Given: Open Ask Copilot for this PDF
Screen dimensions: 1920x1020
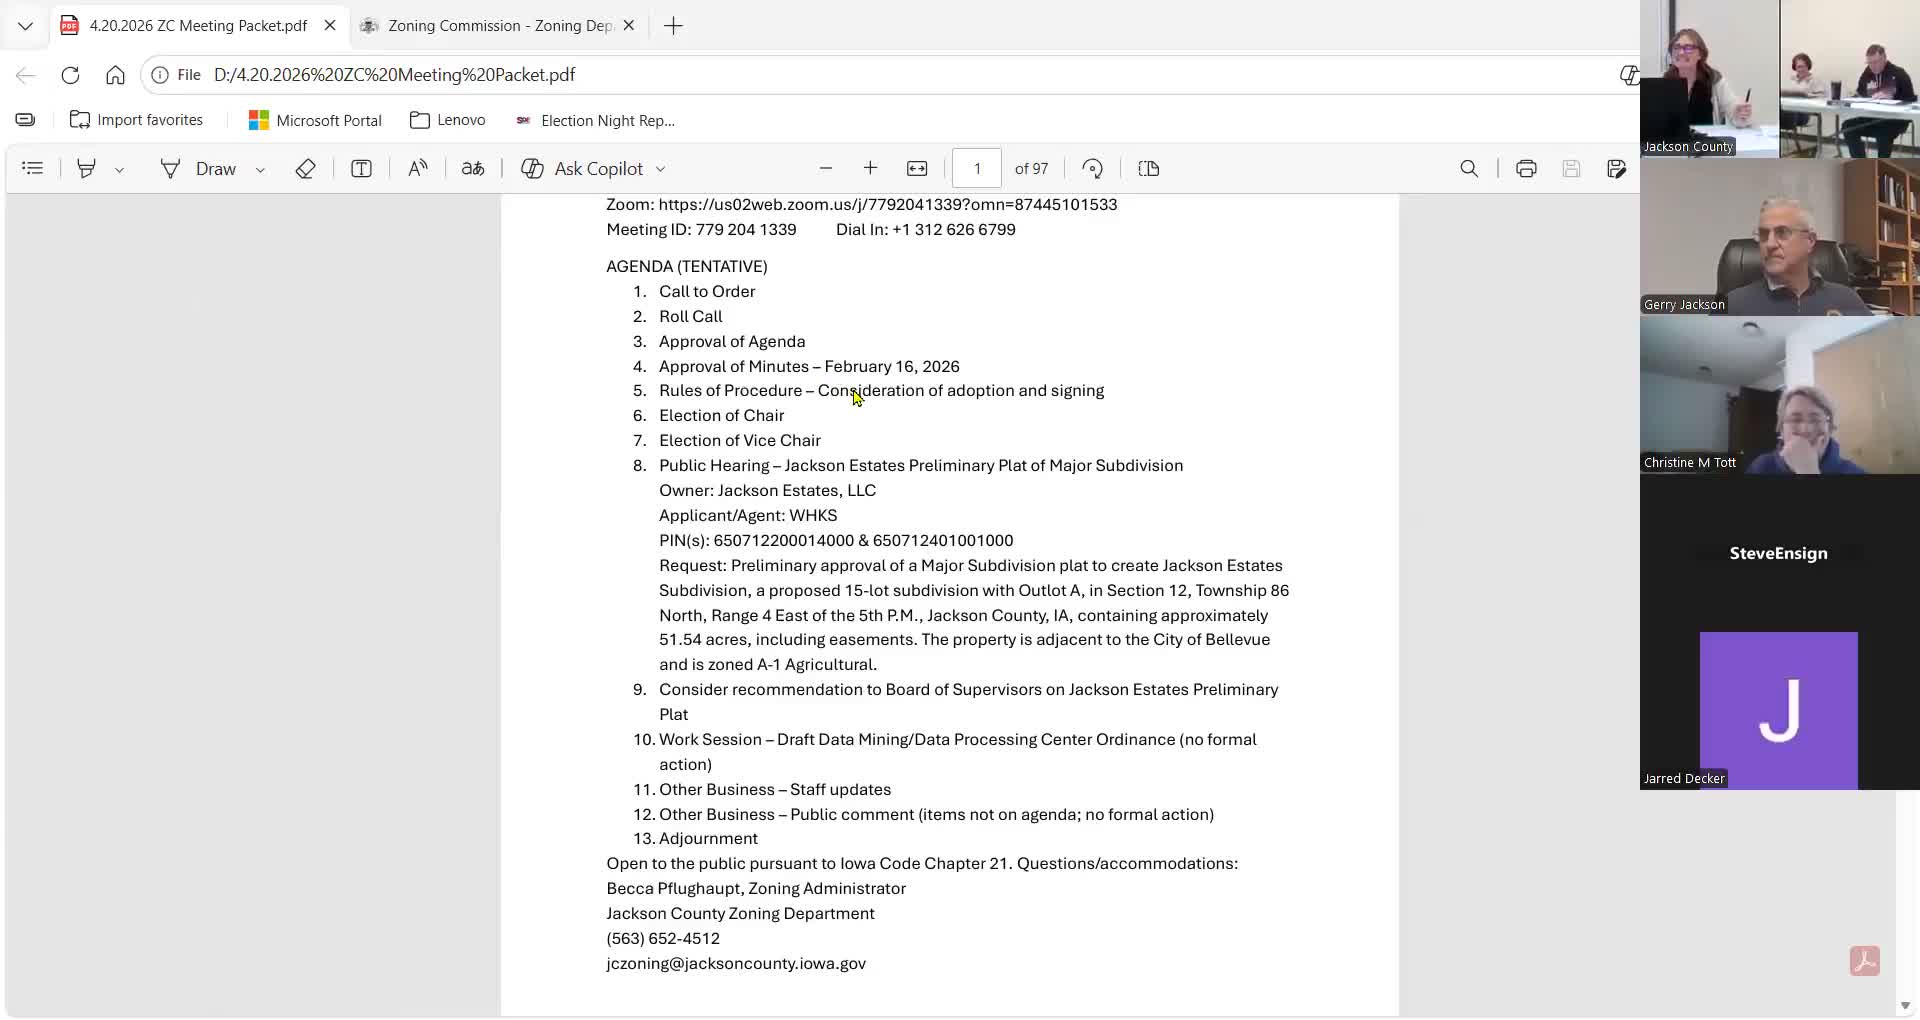Looking at the screenshot, I should coord(582,169).
